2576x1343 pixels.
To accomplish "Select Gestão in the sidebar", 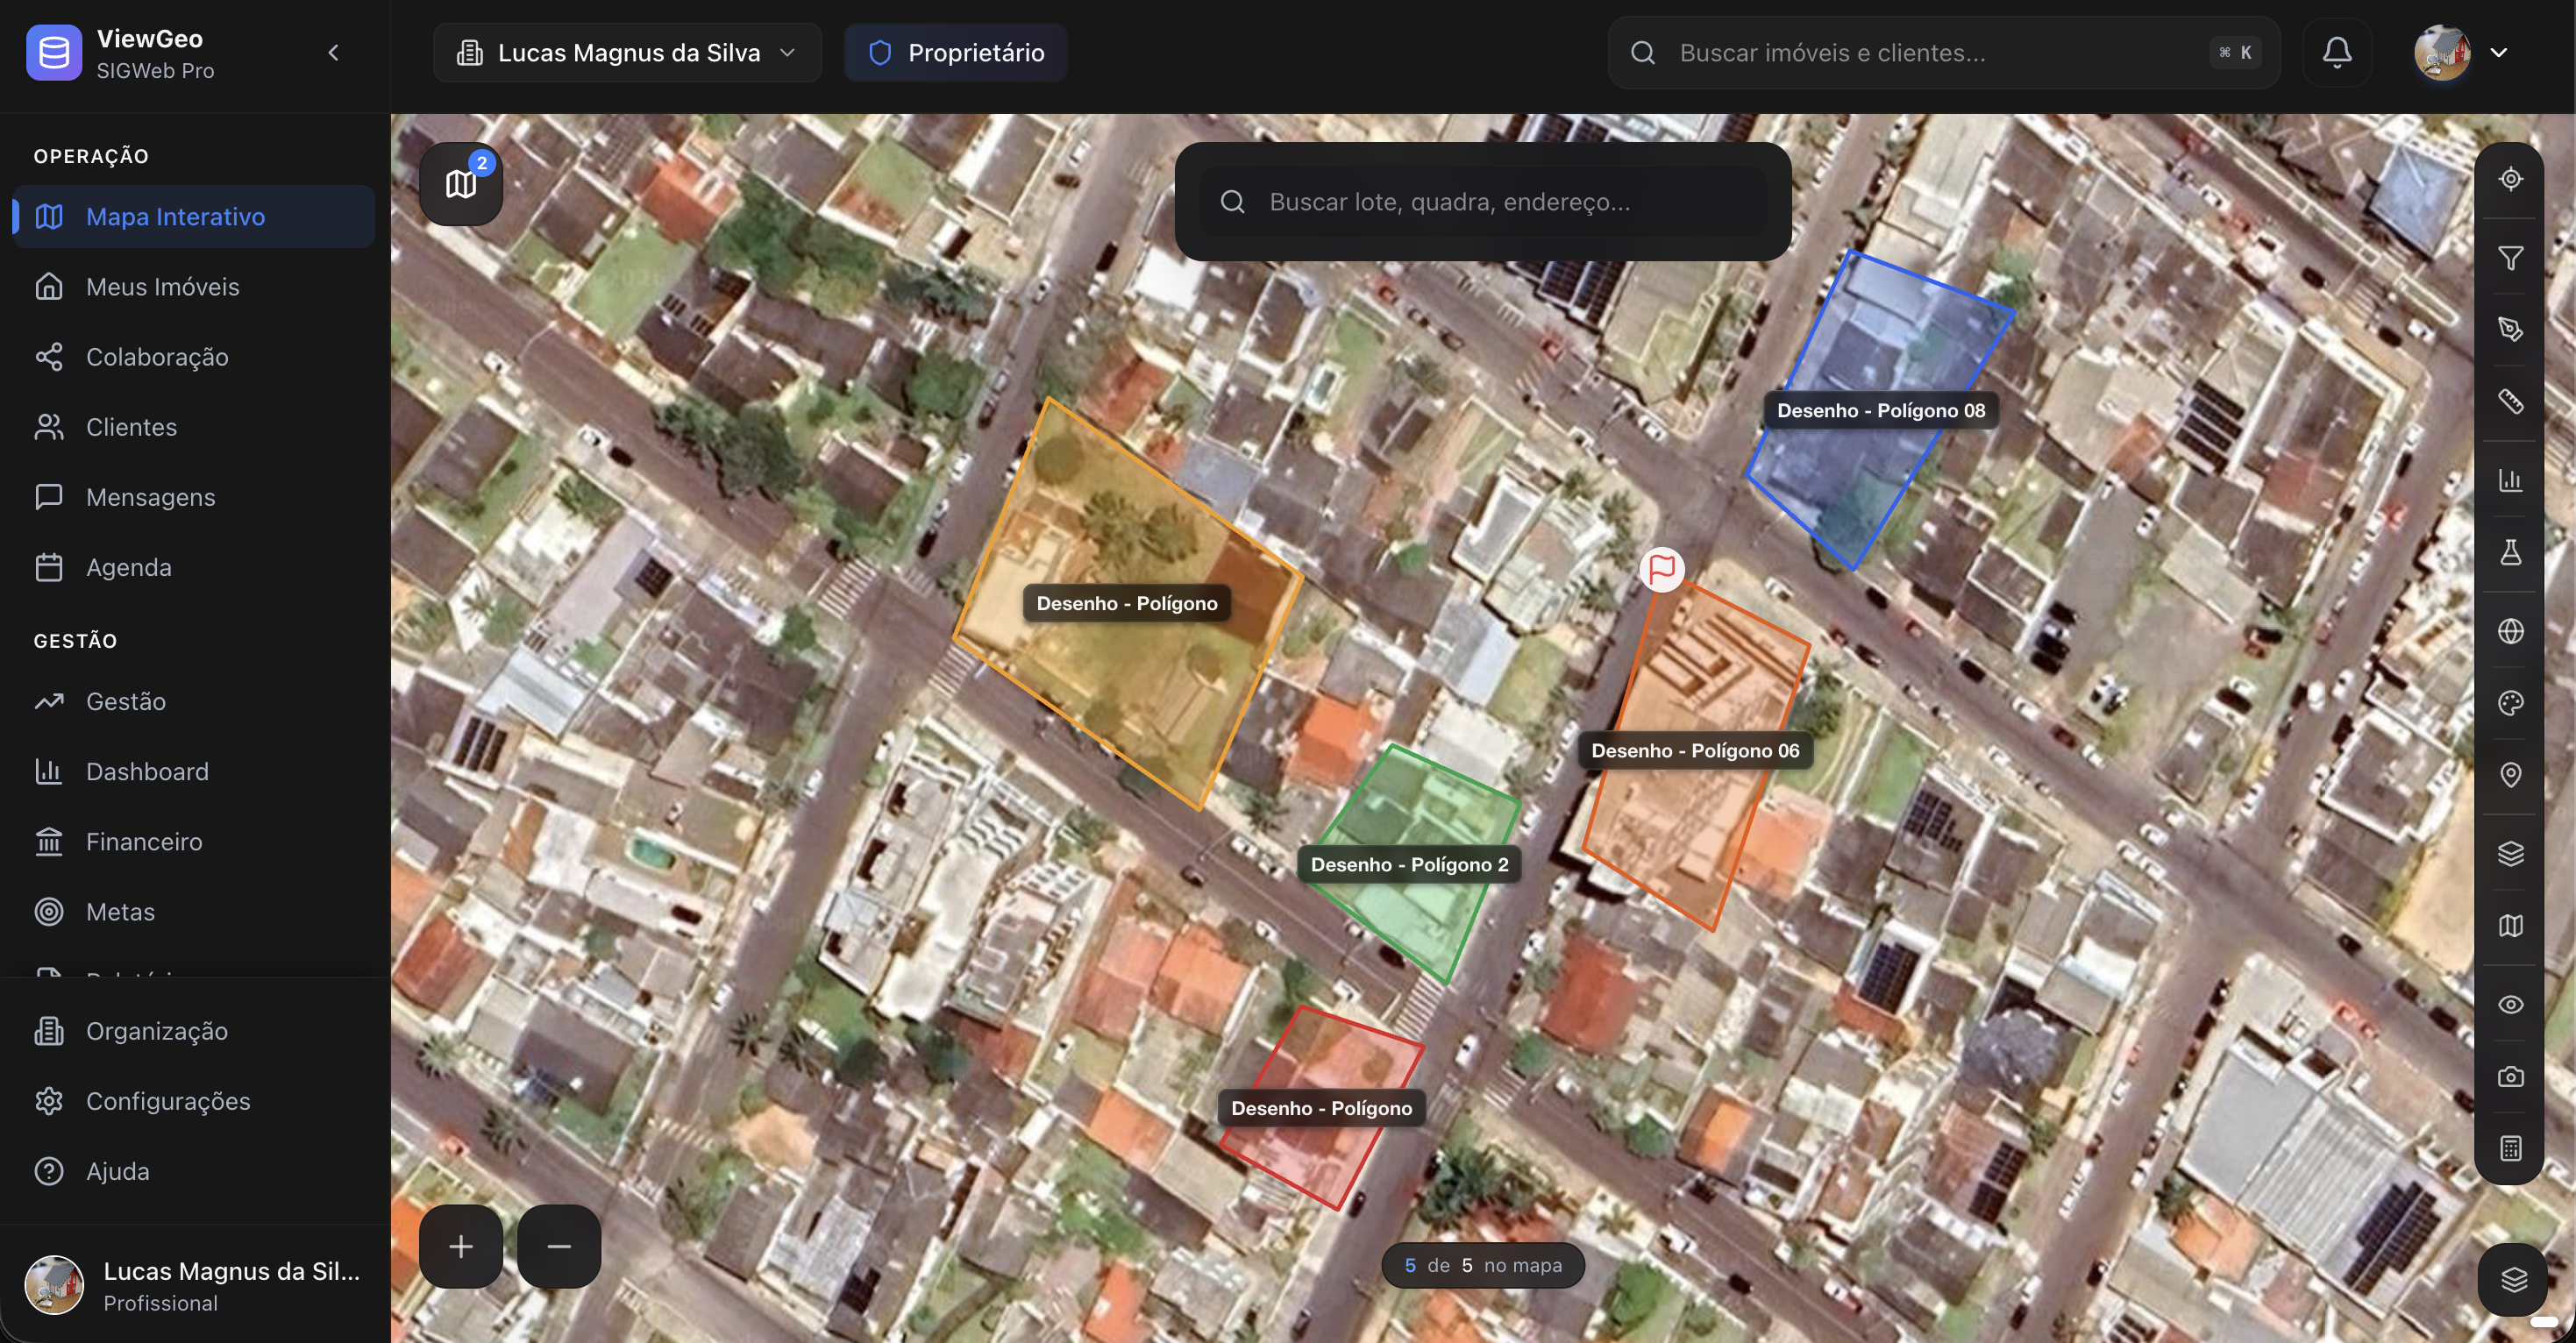I will click(194, 701).
